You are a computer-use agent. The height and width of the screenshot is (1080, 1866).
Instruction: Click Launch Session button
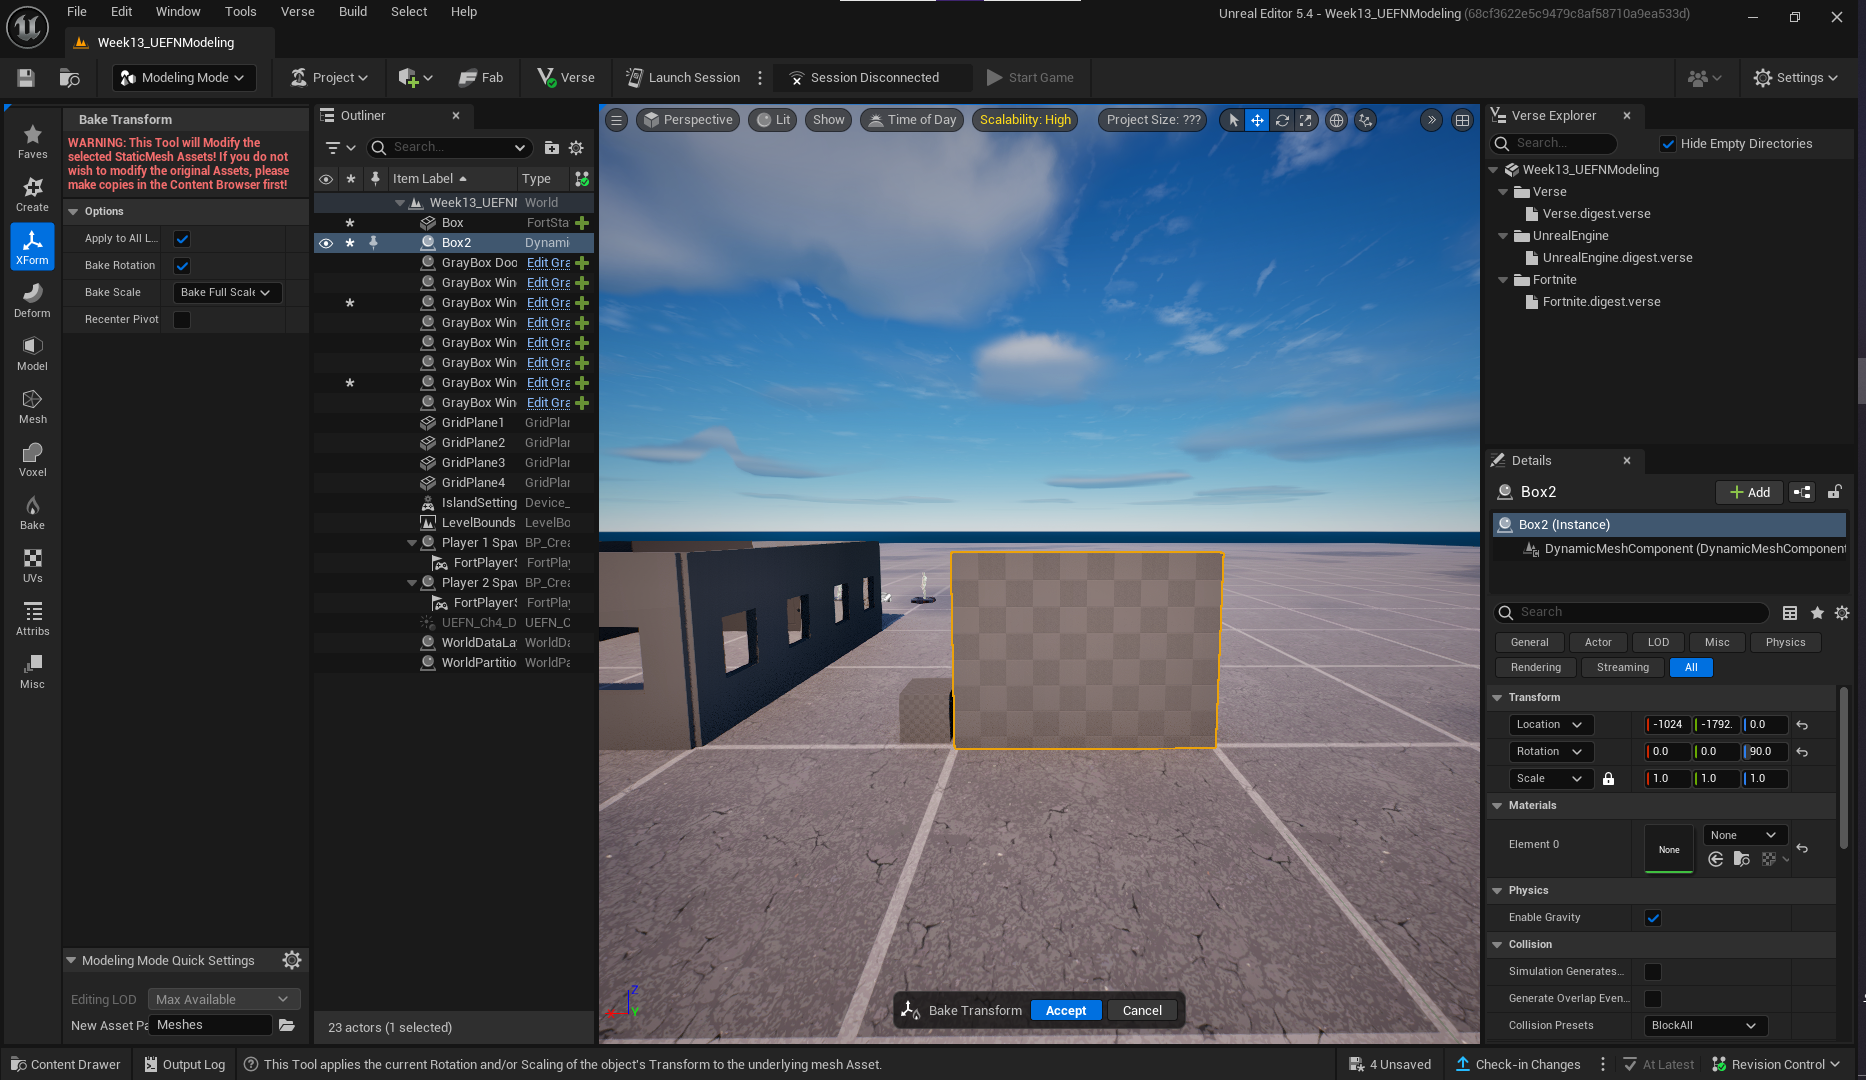(x=683, y=77)
